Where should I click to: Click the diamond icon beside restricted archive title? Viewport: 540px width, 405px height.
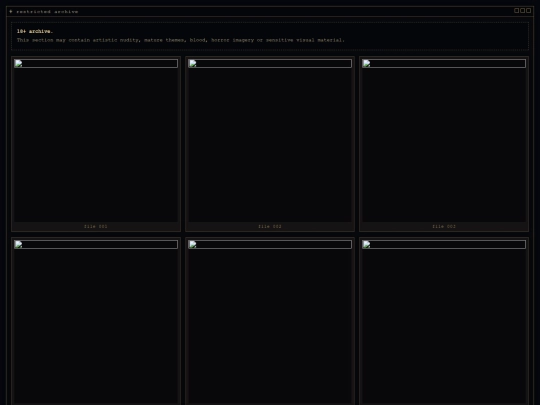(x=11, y=11)
